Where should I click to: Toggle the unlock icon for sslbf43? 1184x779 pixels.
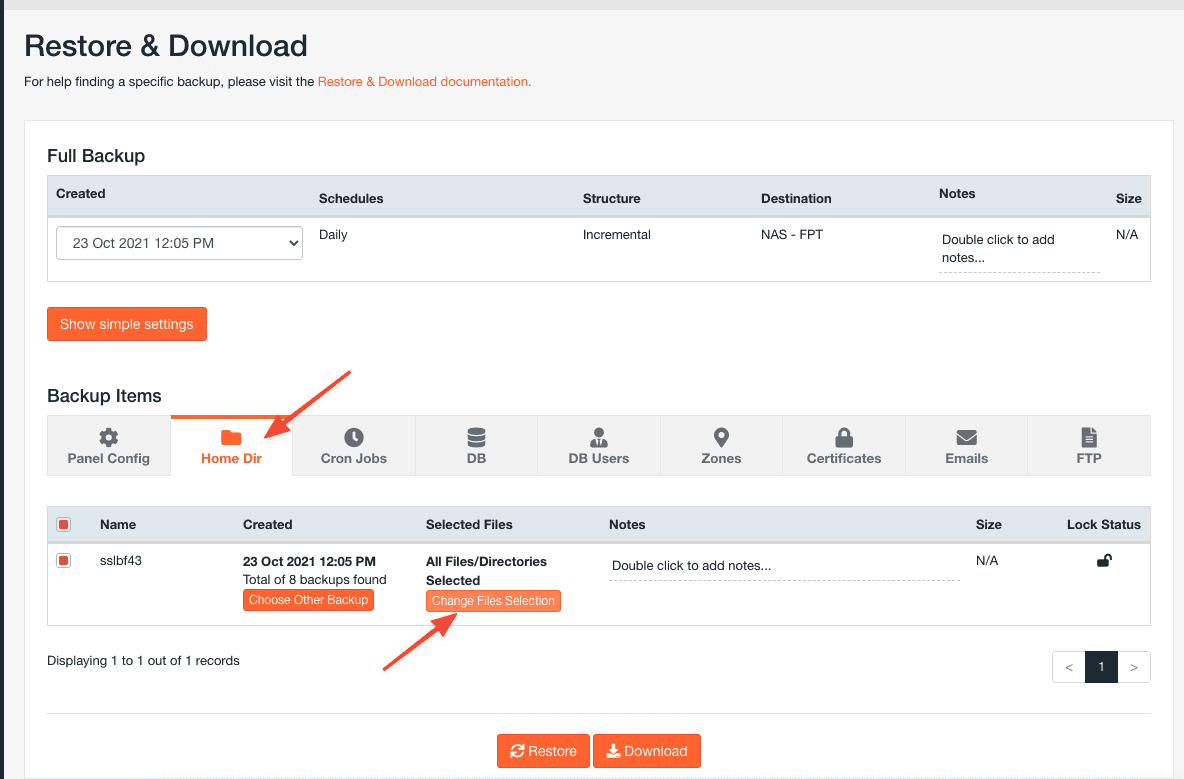tap(1104, 561)
